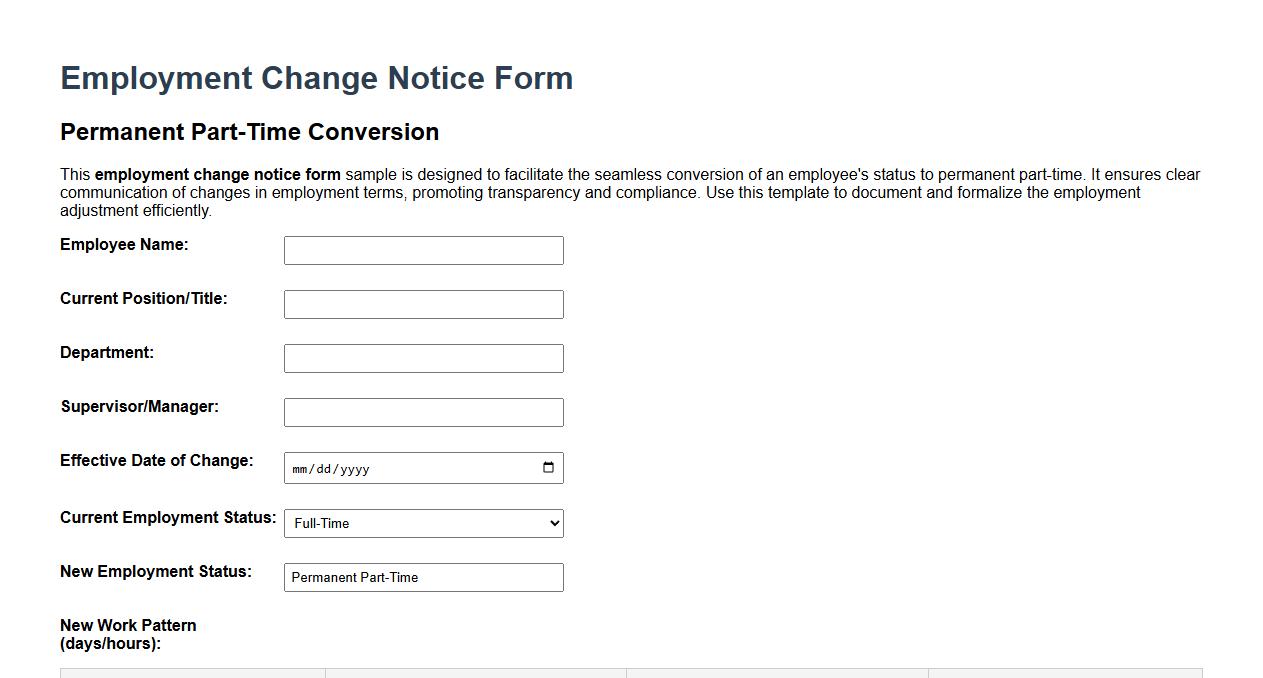
Task: Click the Department text field
Action: coord(423,357)
